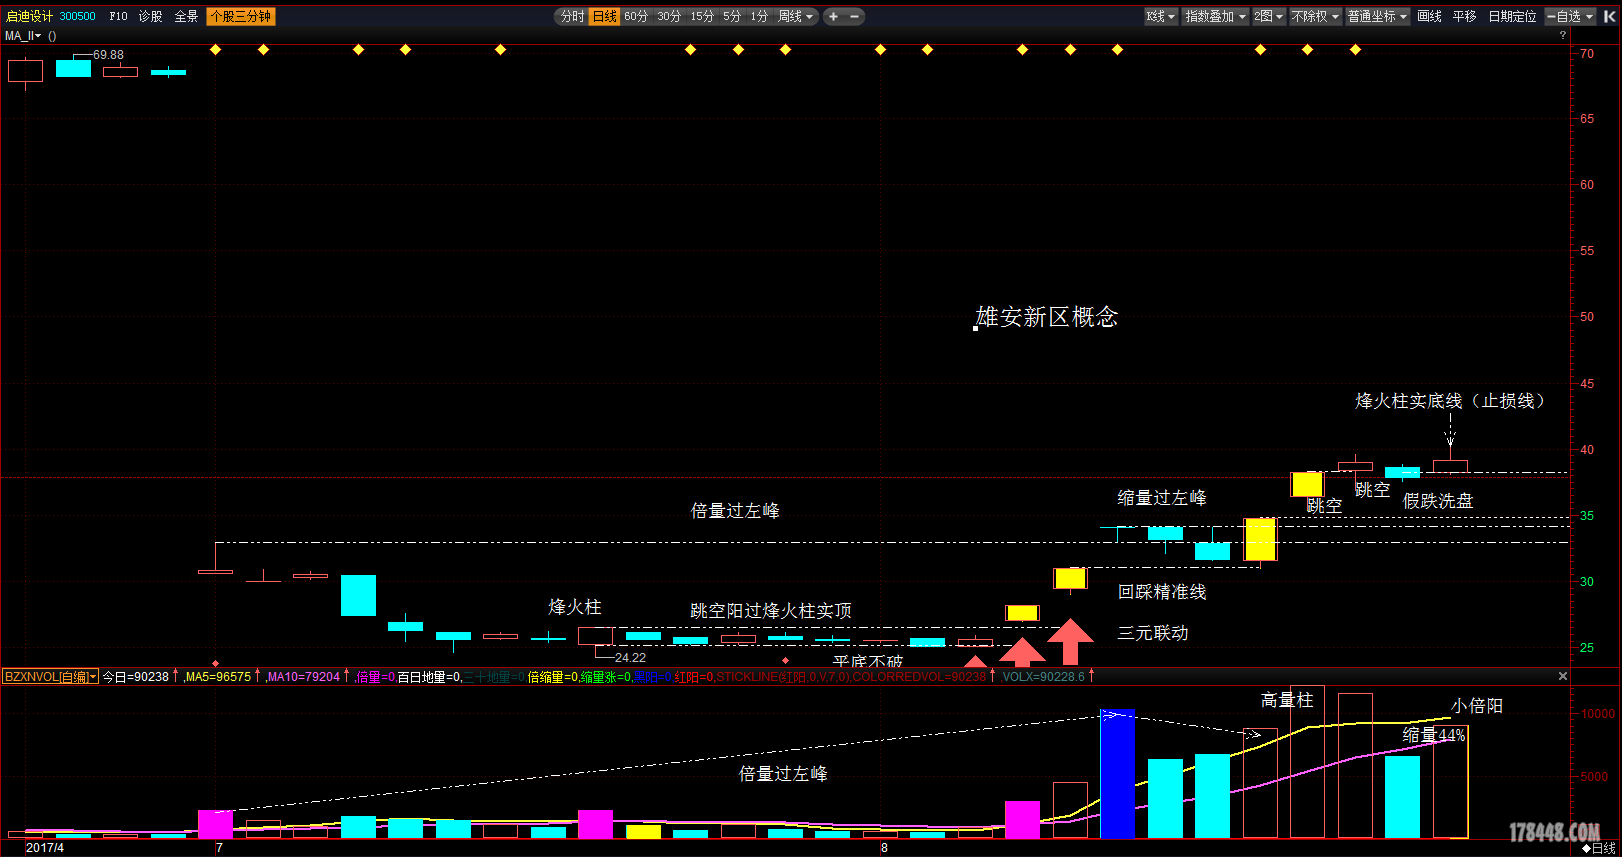Open the F10 company info tab
The width and height of the screenshot is (1622, 857).
tap(118, 16)
